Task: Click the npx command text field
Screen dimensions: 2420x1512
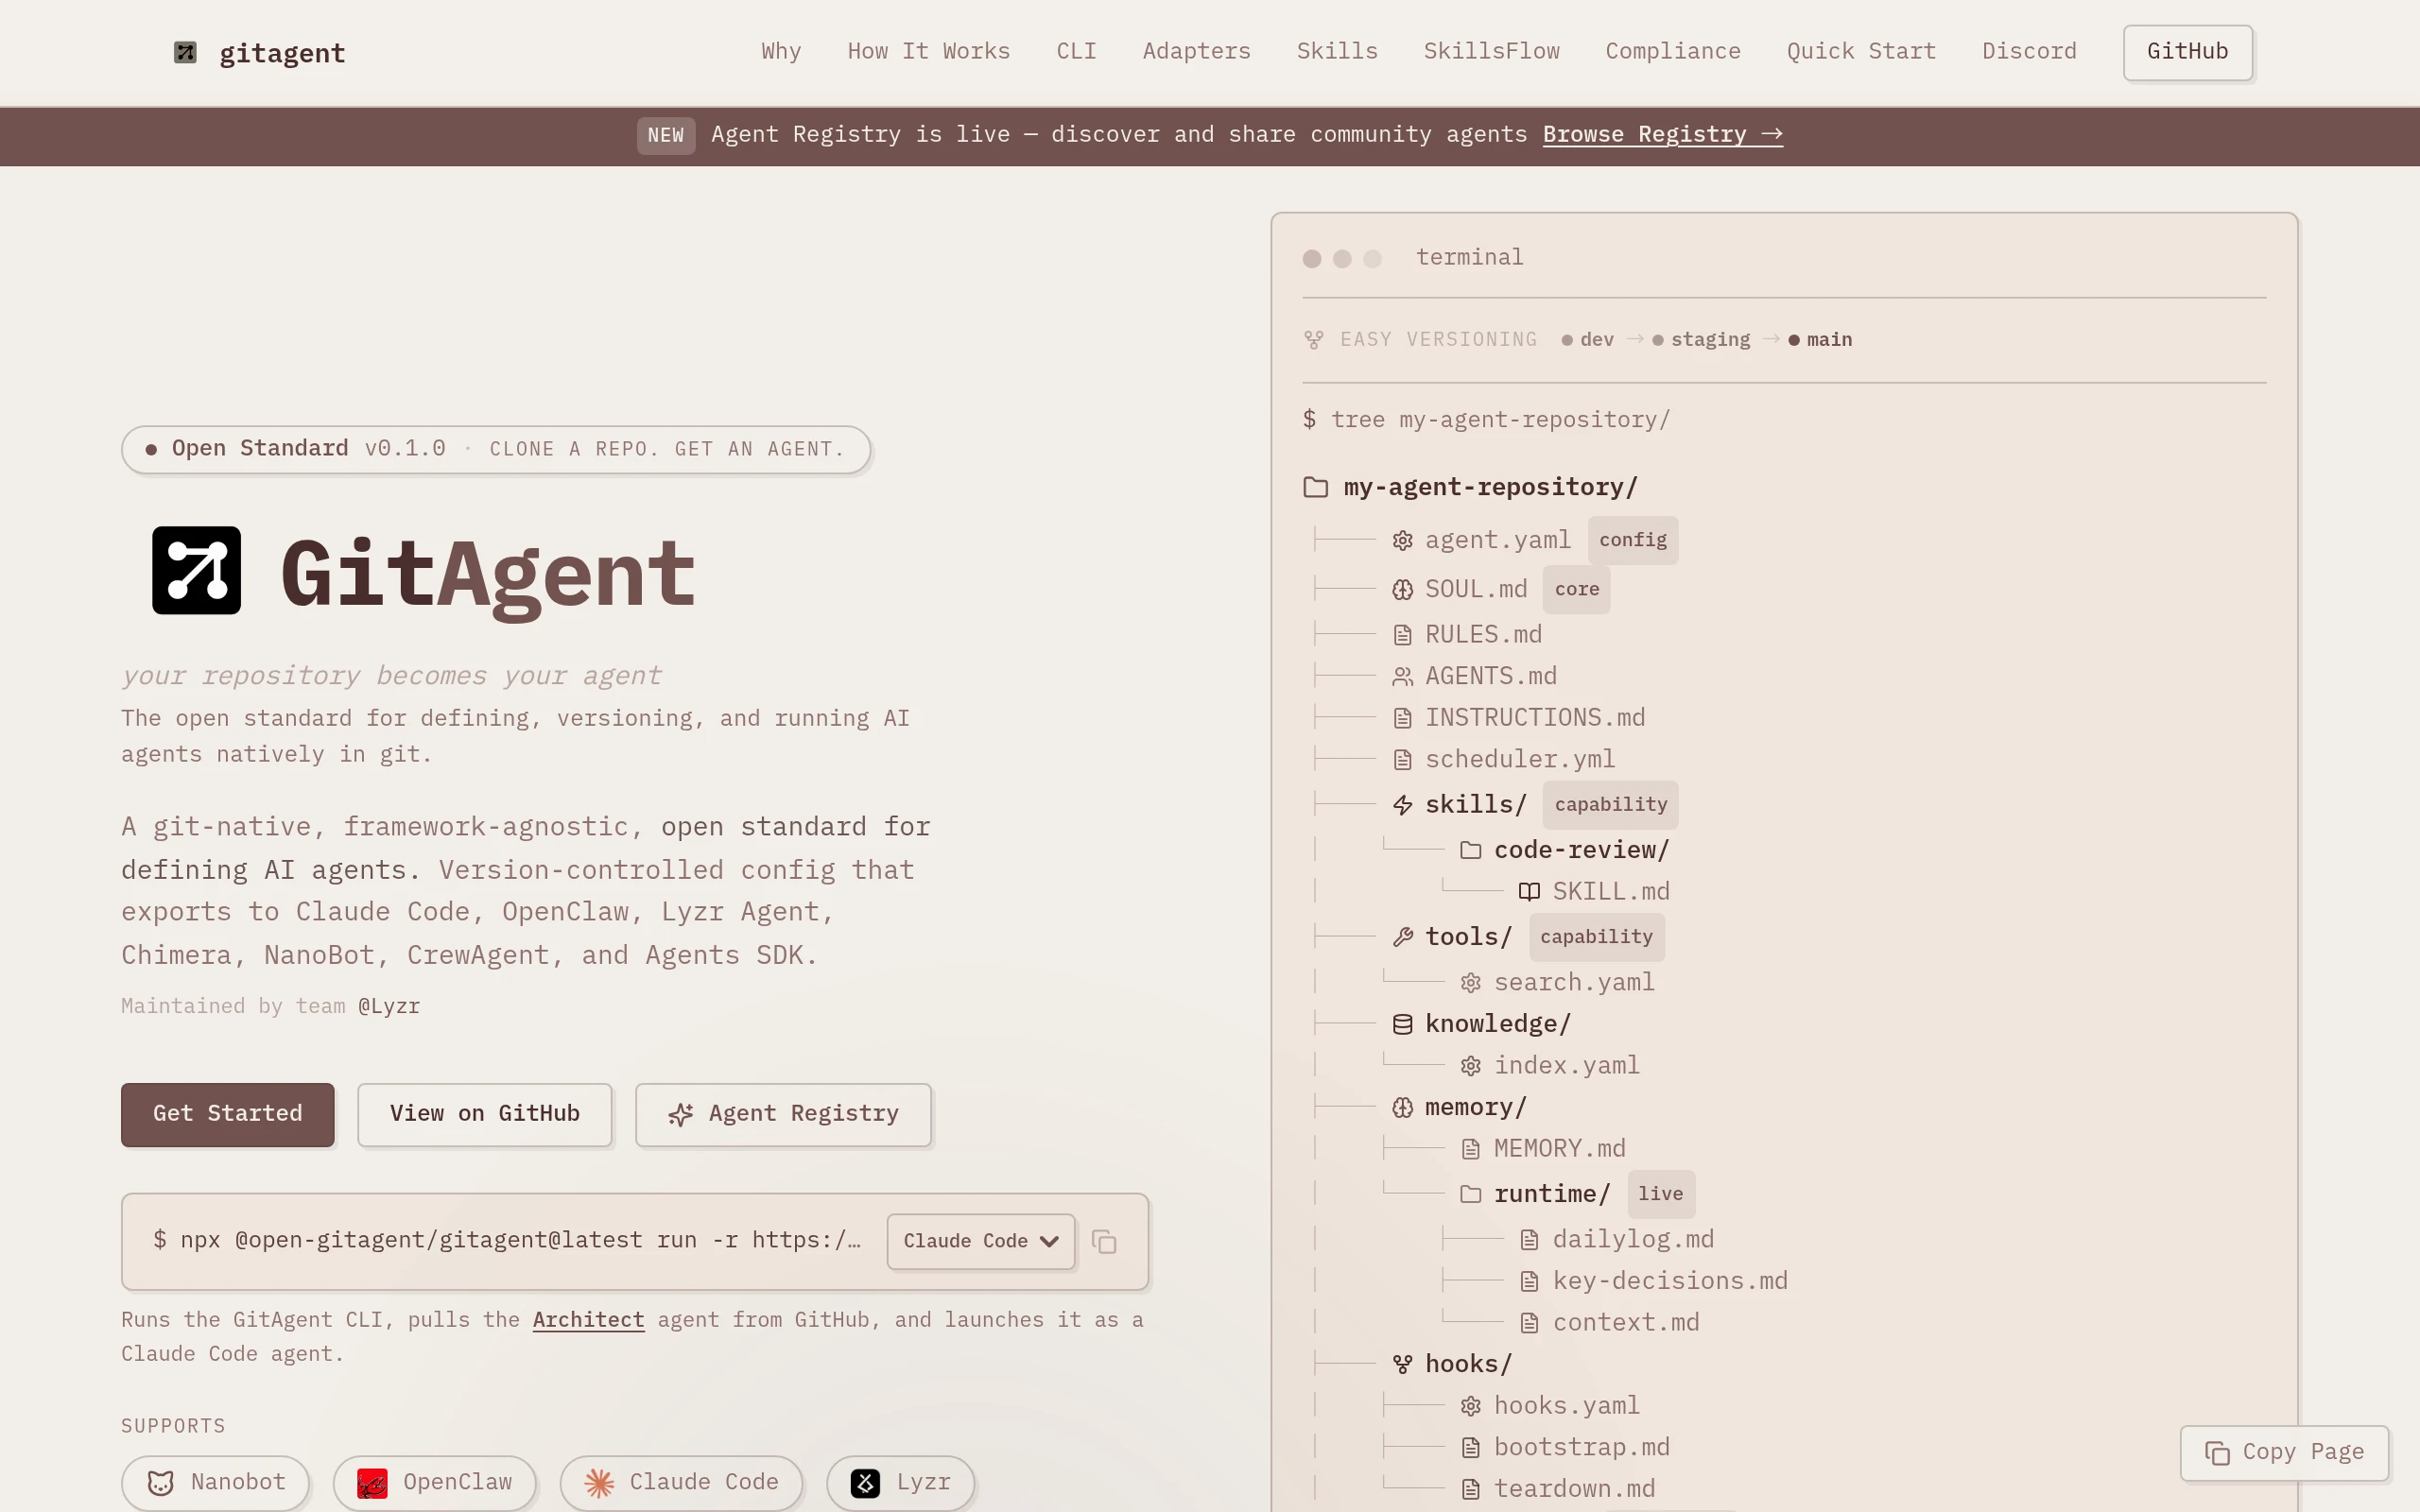Action: click(507, 1241)
